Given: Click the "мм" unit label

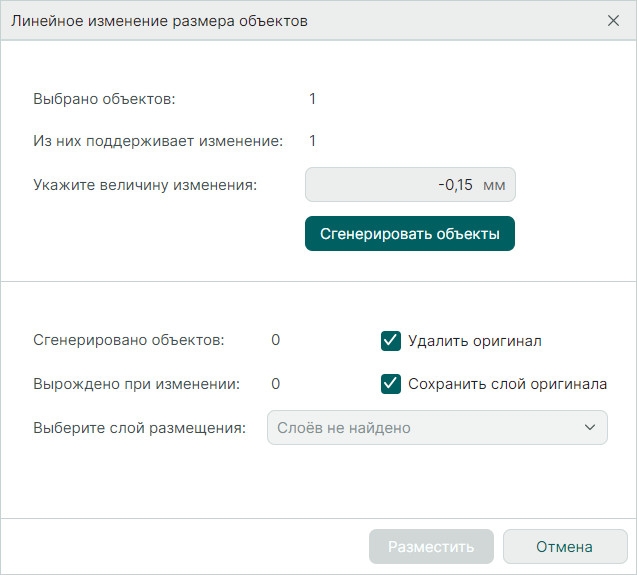Looking at the screenshot, I should [x=494, y=185].
